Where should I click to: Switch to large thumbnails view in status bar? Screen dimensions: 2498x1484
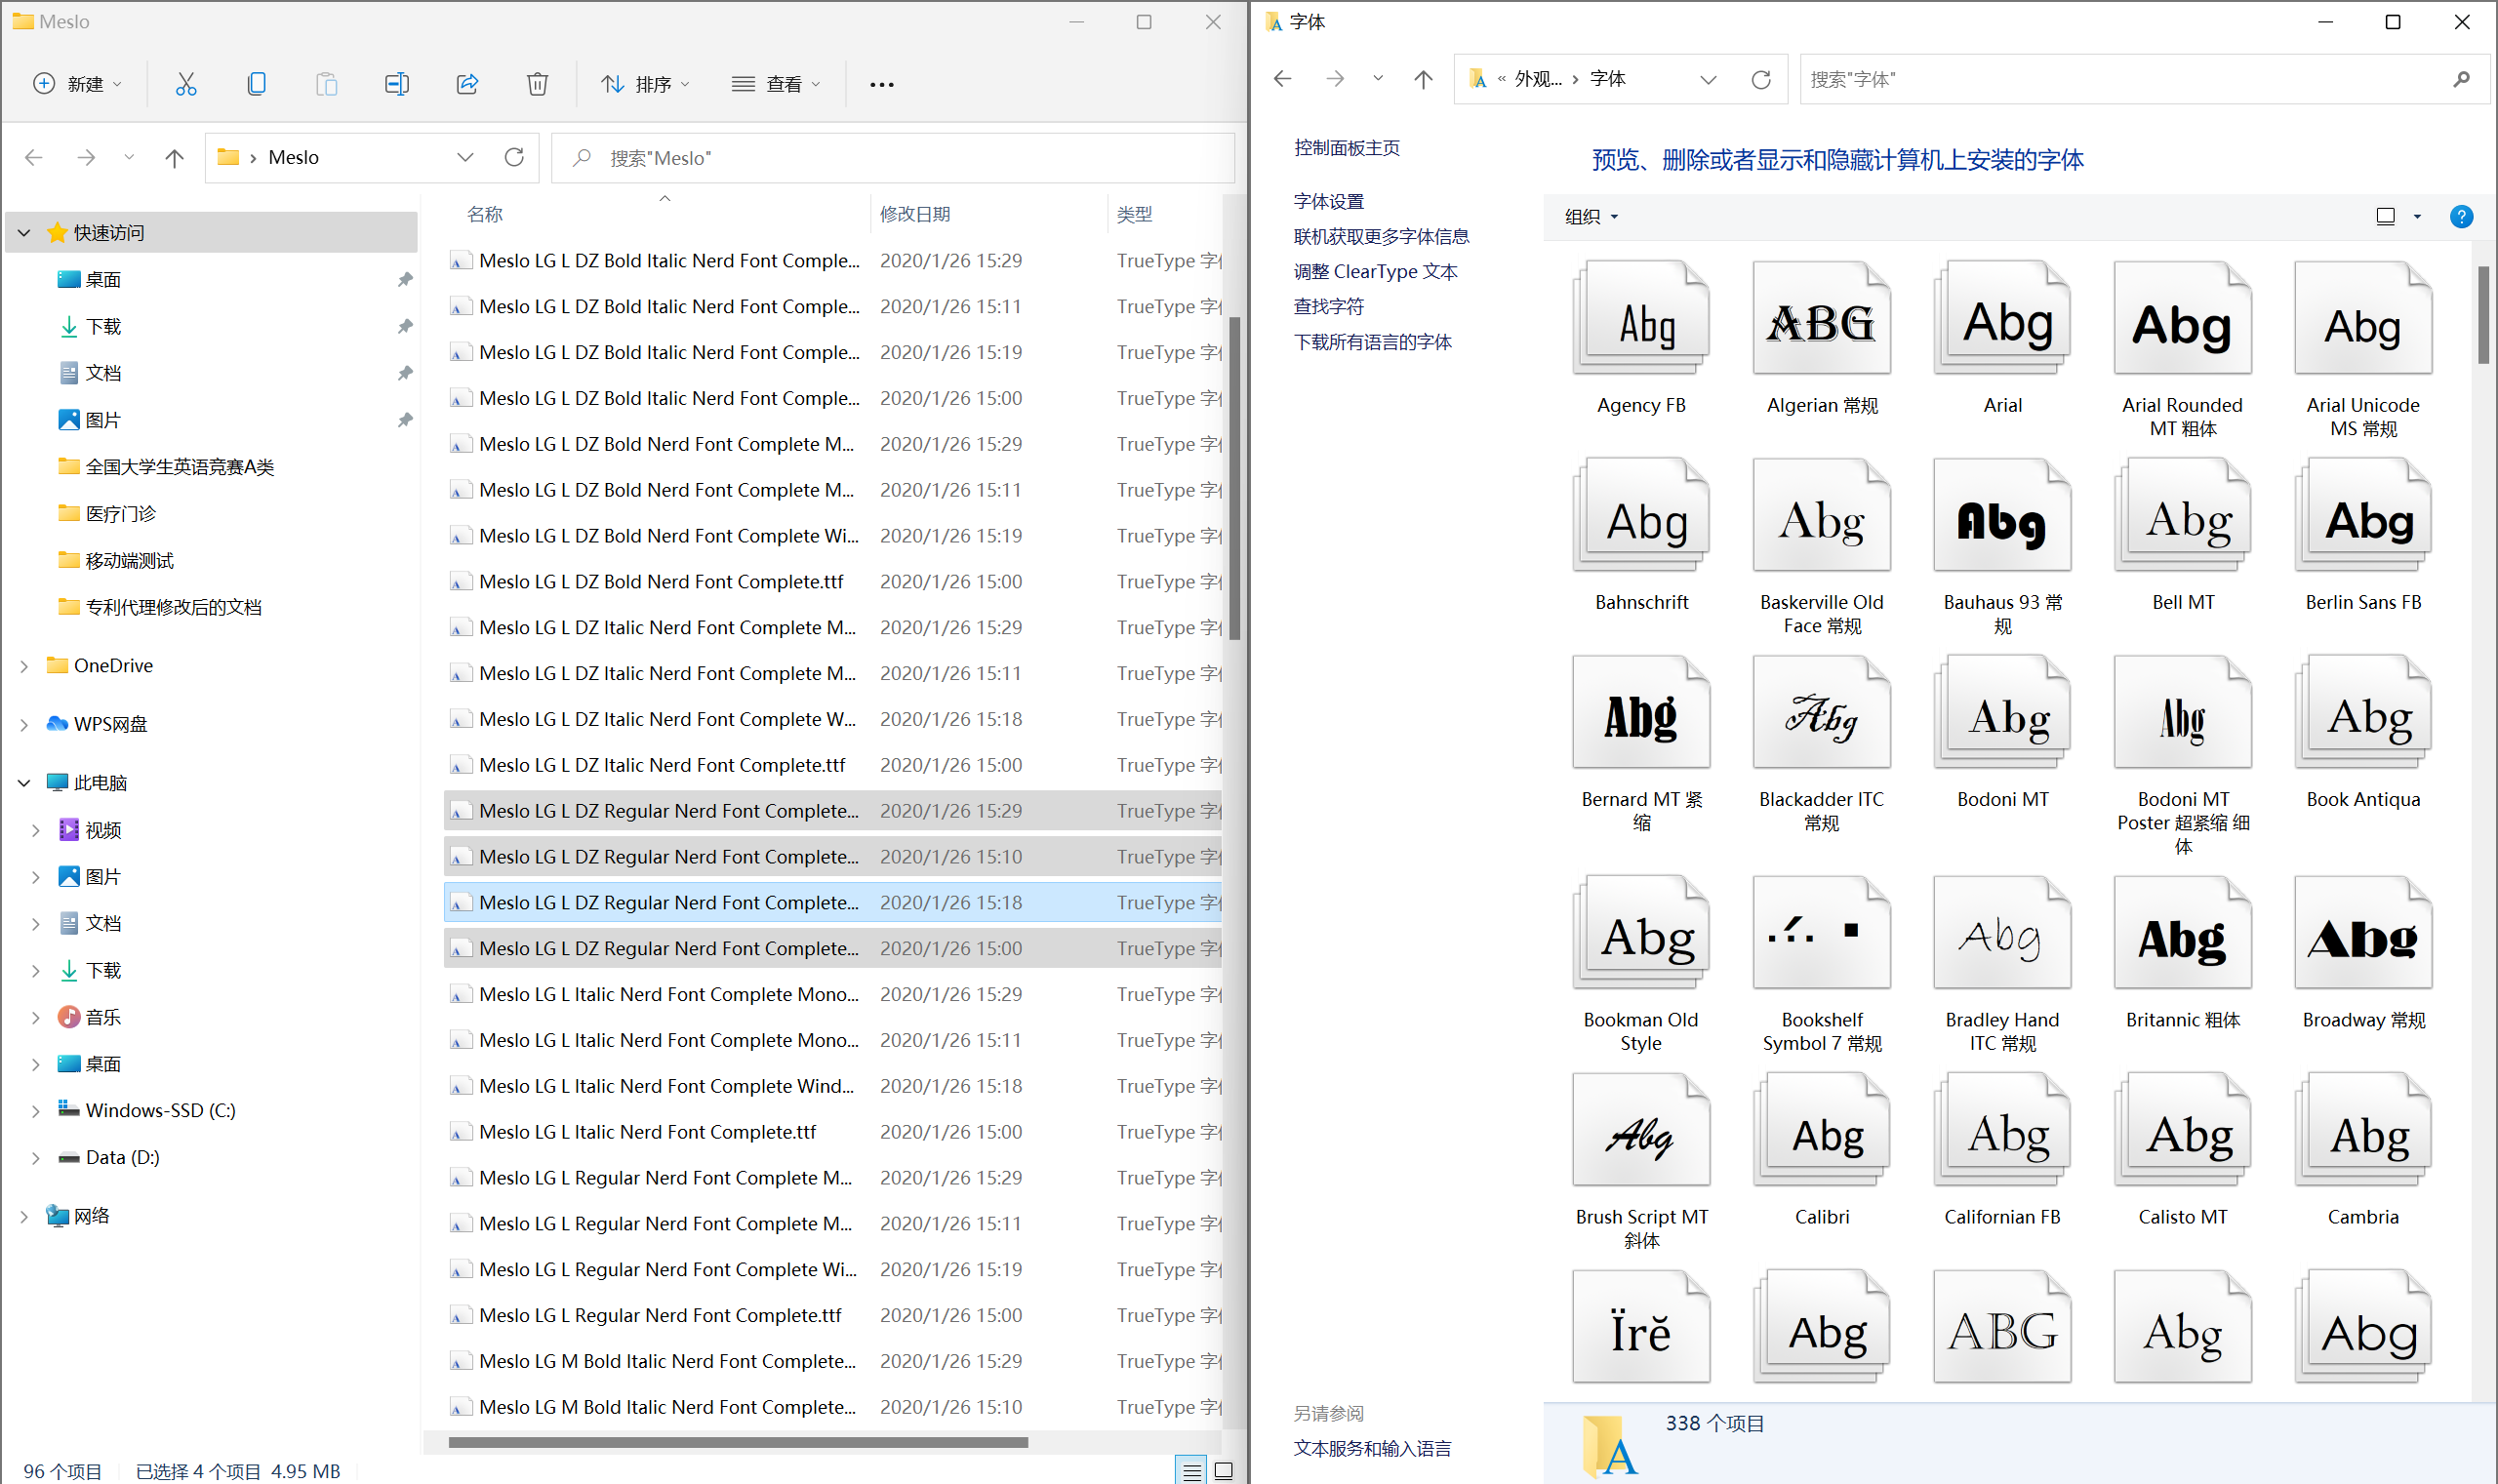pyautogui.click(x=1224, y=1470)
